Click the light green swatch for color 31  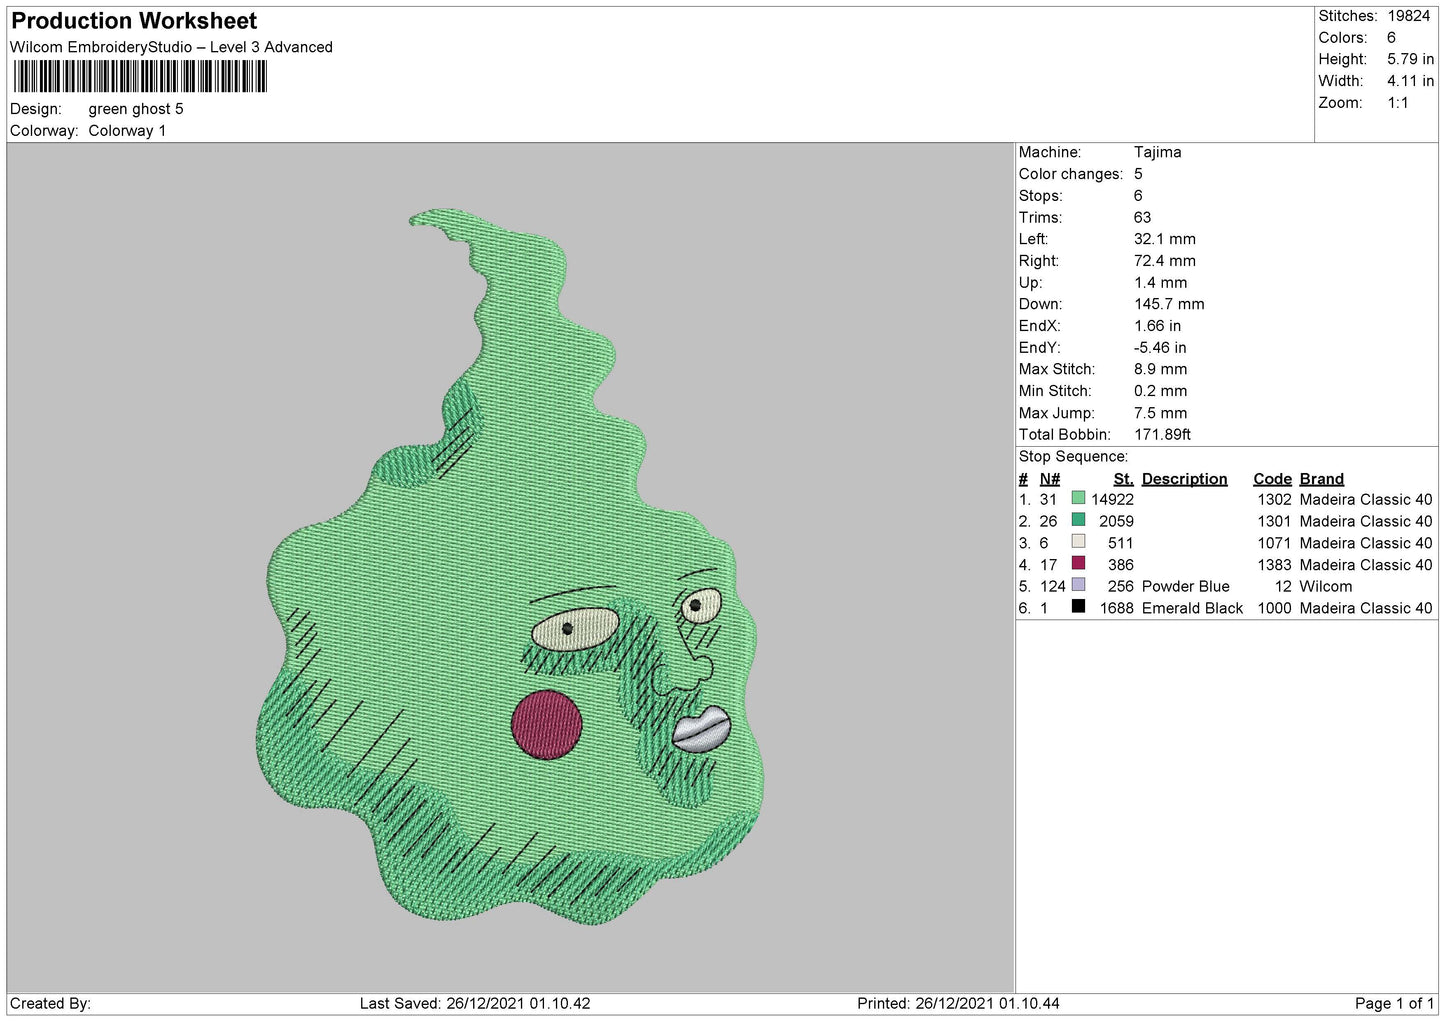(1078, 498)
